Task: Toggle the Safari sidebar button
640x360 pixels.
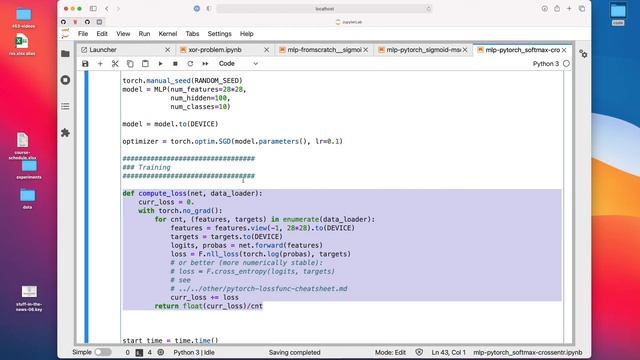Action: pos(93,9)
